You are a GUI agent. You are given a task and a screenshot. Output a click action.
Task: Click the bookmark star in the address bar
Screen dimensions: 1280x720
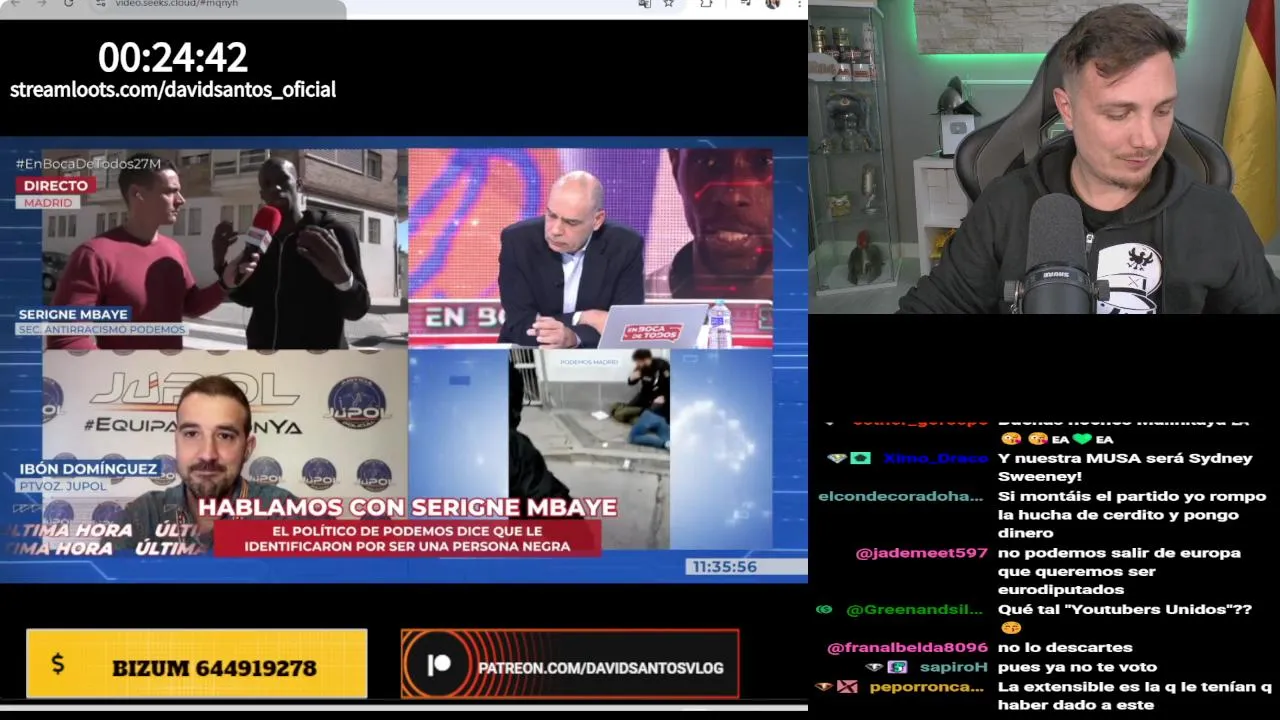coord(668,3)
